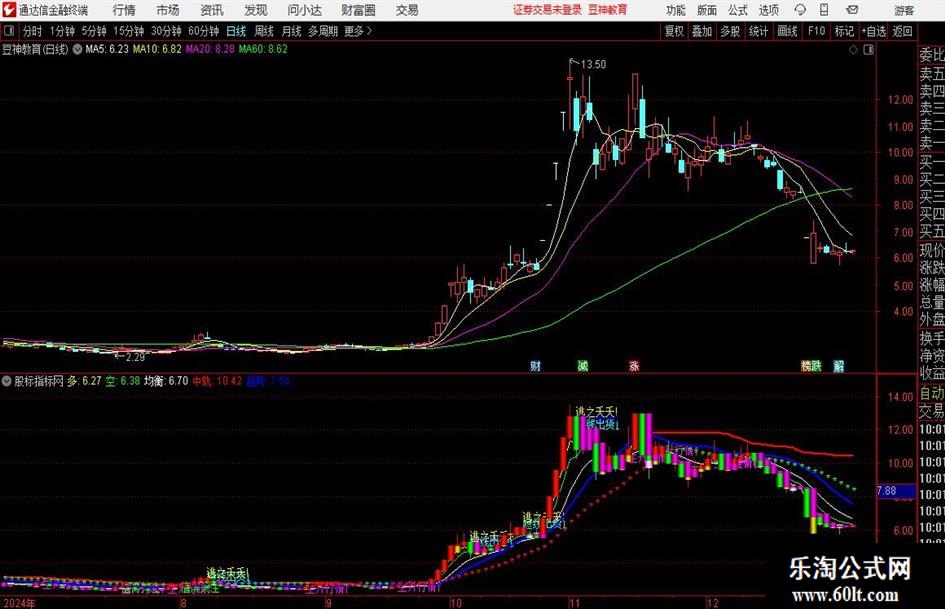Image resolution: width=945 pixels, height=609 pixels.
Task: Switch to 分时 chart period
Action: [33, 31]
